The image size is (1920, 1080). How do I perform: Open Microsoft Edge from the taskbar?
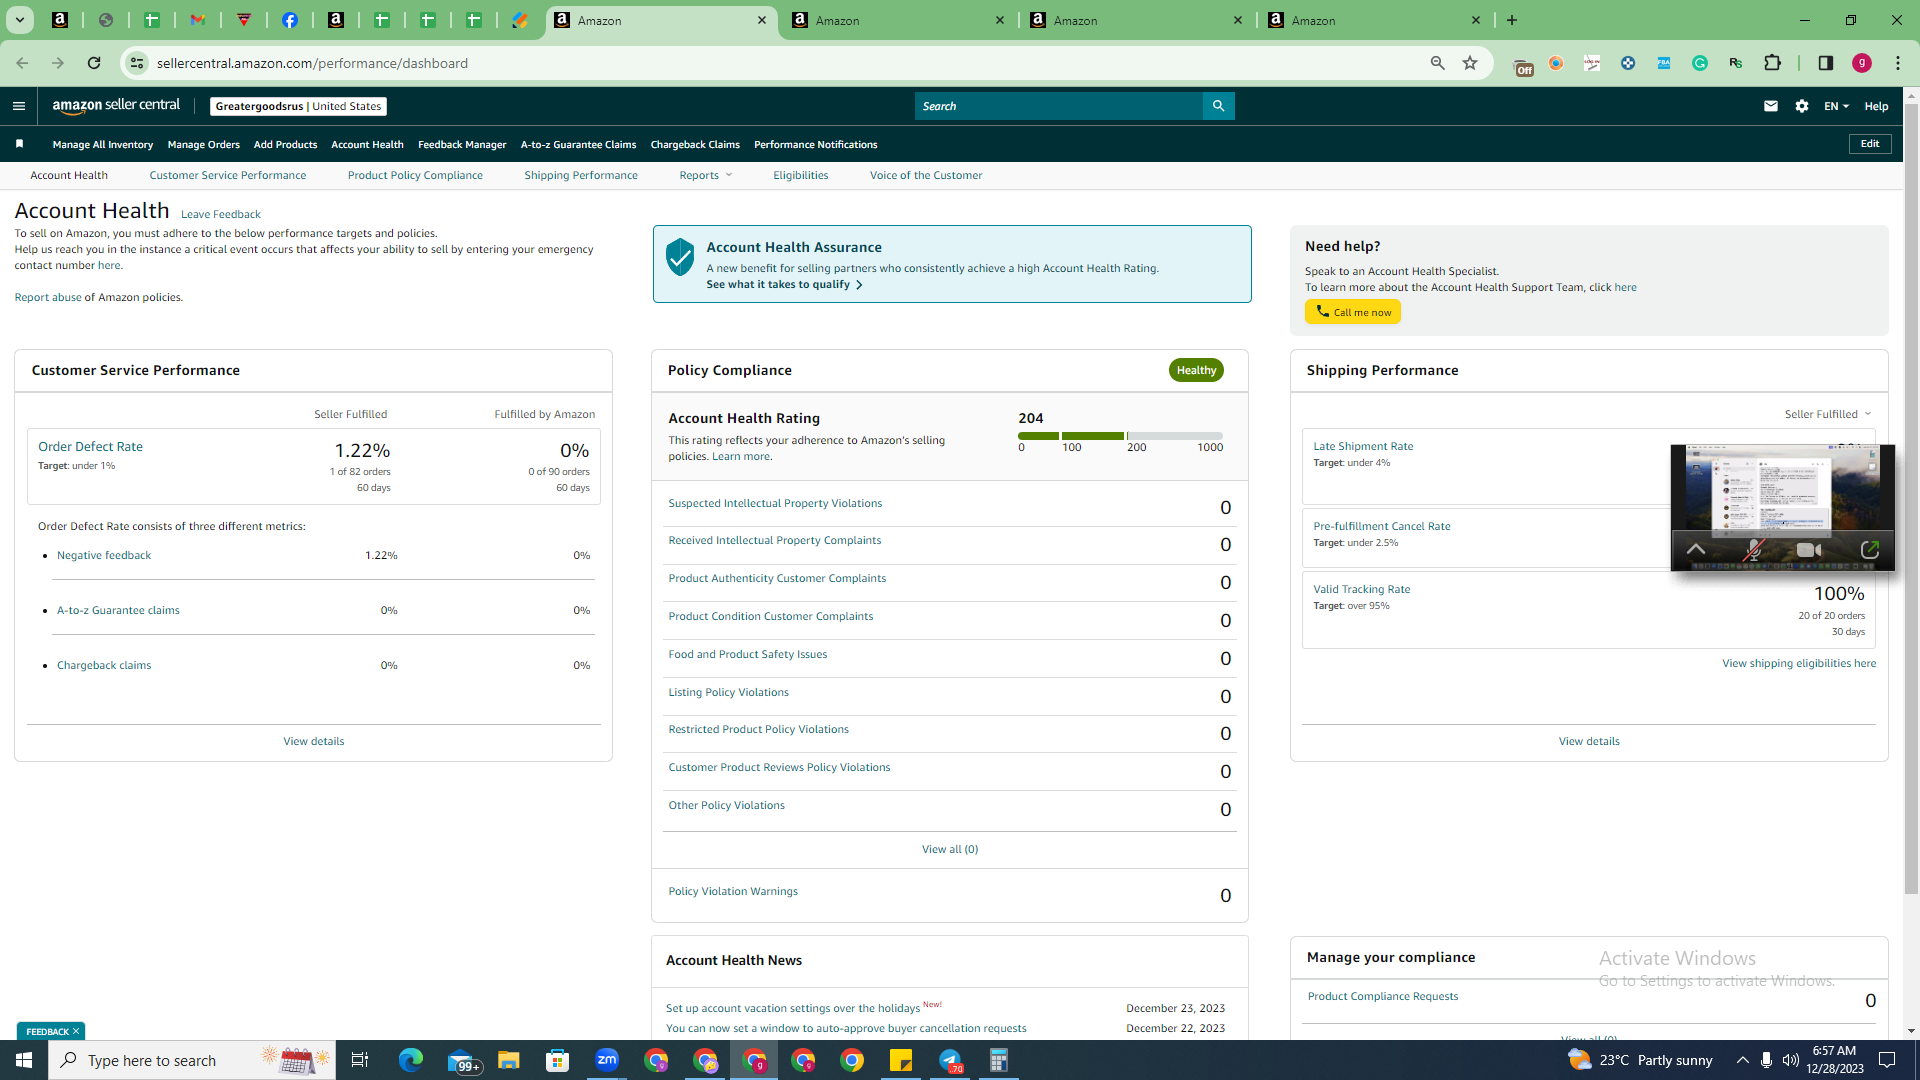(x=411, y=1060)
